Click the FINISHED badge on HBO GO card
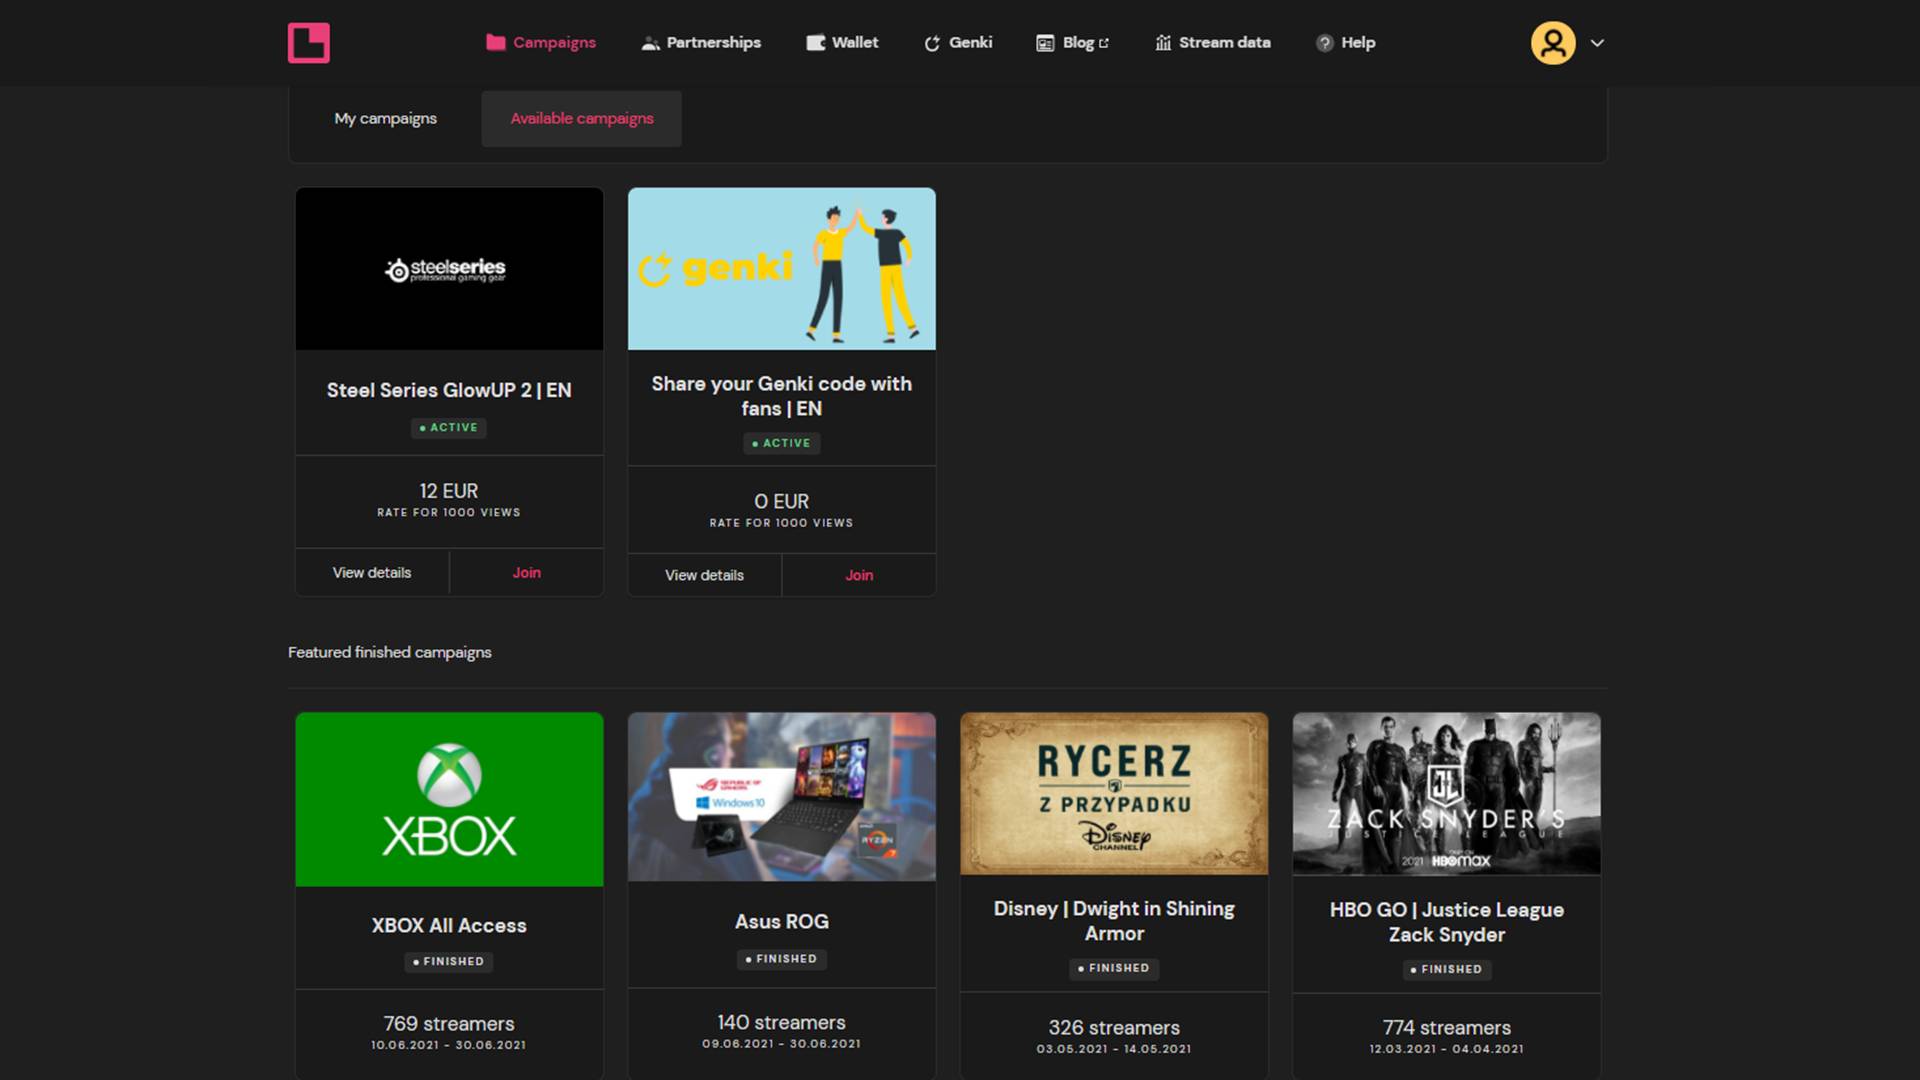Viewport: 1920px width, 1080px height. point(1446,969)
